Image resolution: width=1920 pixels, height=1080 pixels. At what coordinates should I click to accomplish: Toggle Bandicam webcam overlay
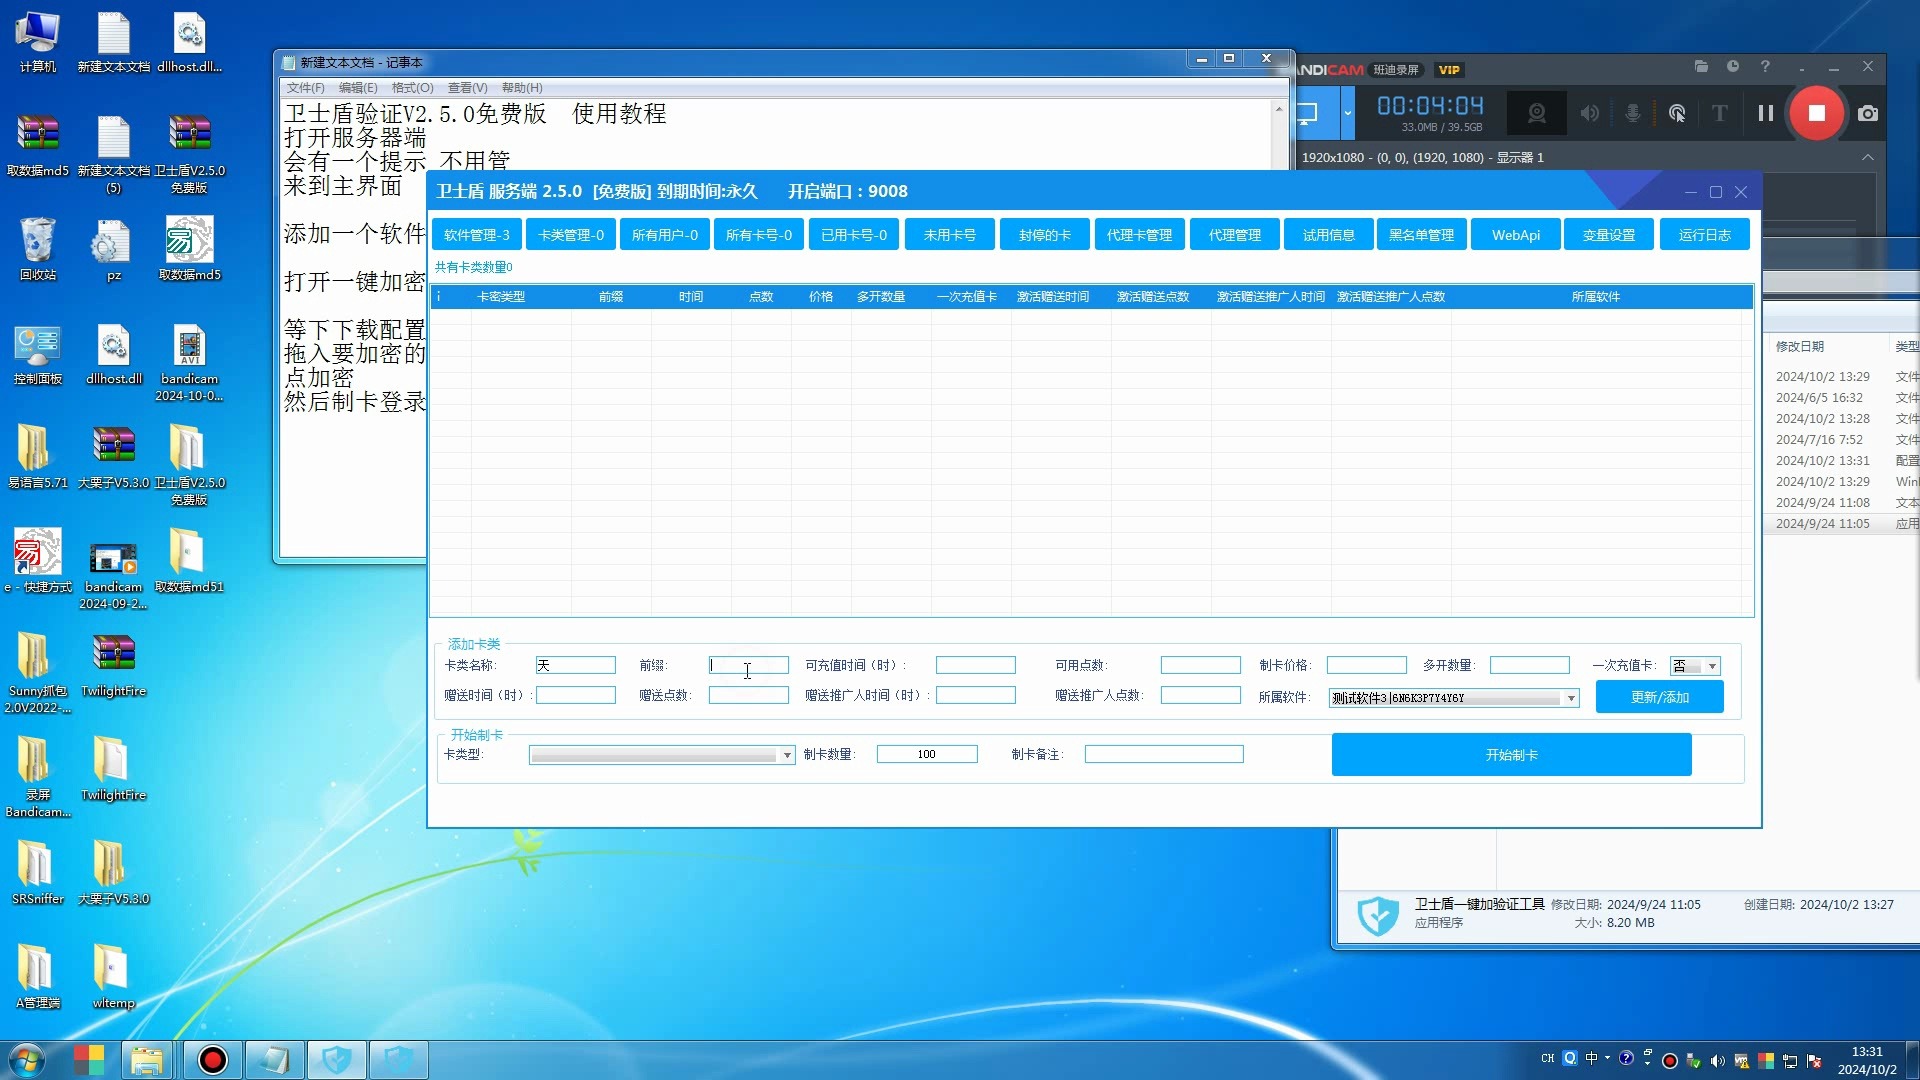1537,113
